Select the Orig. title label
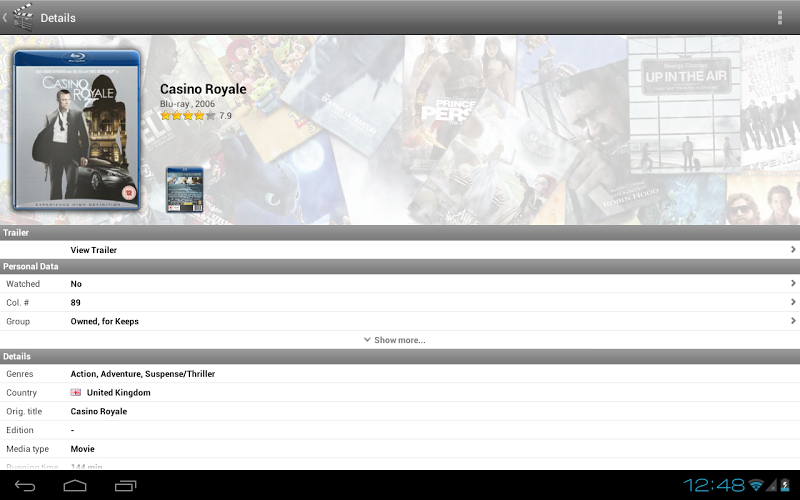This screenshot has height=500, width=800. pos(24,411)
